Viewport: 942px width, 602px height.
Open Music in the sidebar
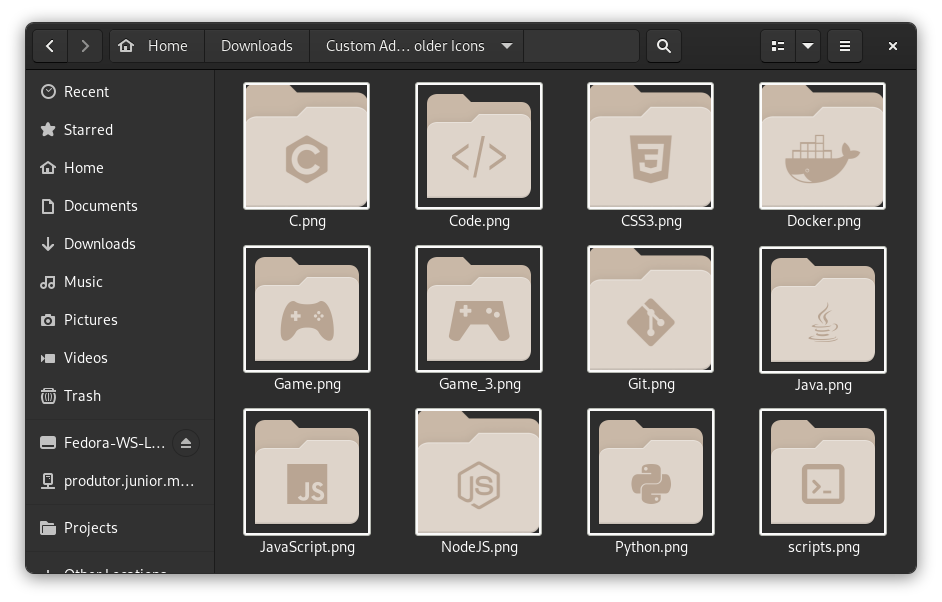(x=120, y=281)
